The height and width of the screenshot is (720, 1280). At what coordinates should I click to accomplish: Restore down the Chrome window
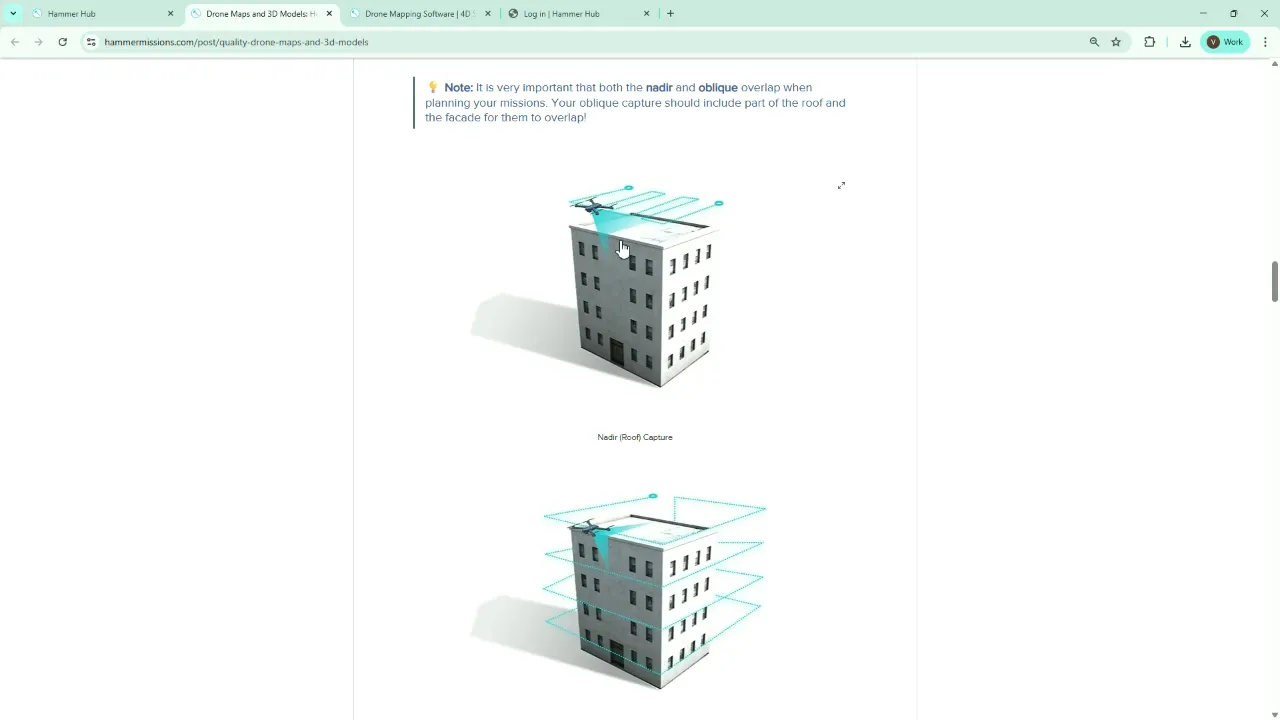click(1234, 14)
